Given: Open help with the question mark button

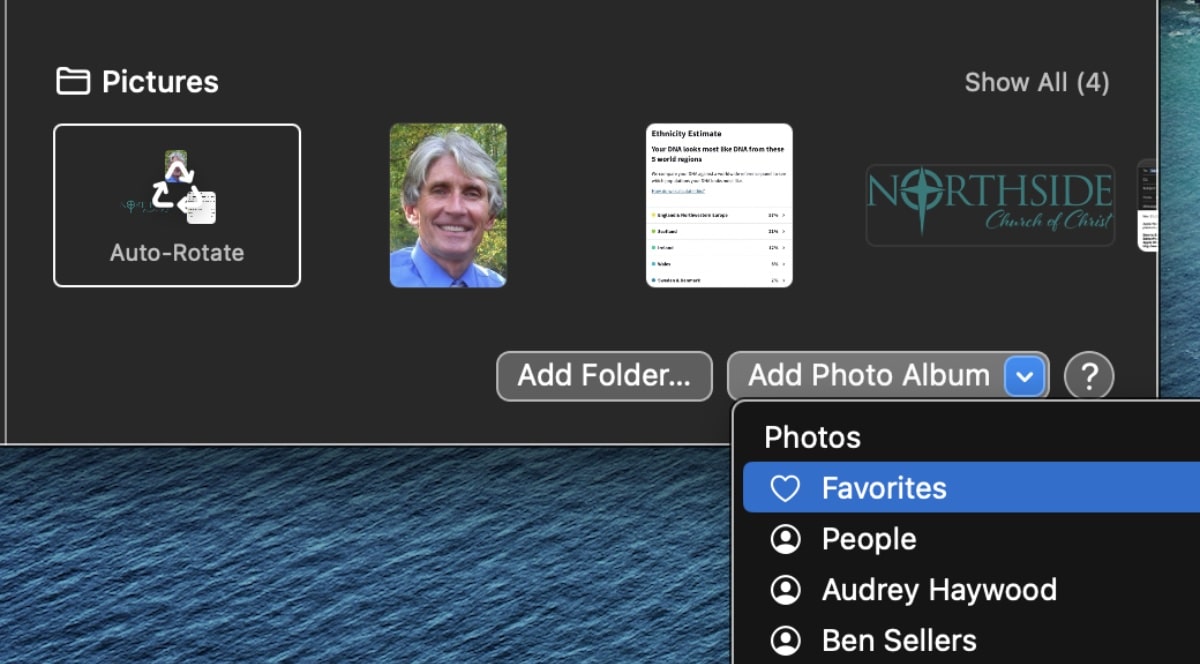Looking at the screenshot, I should (1089, 376).
